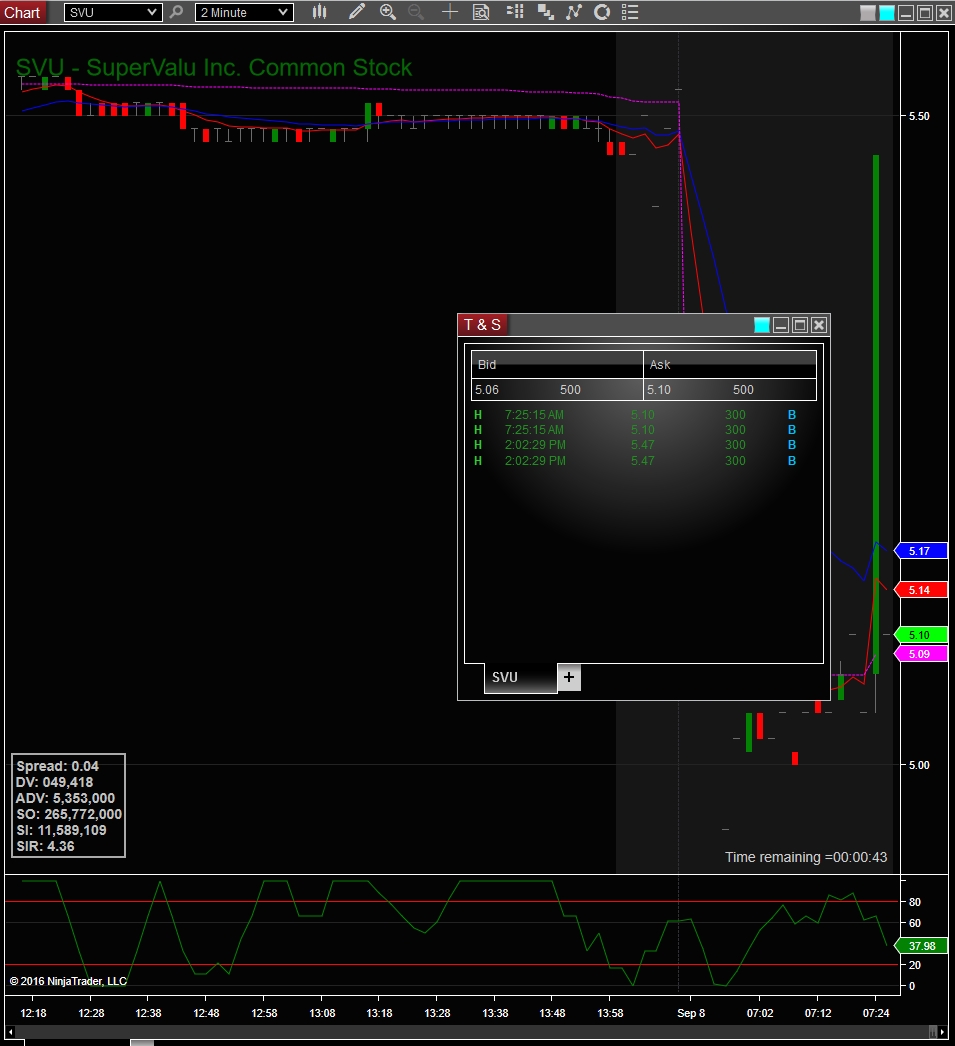Image resolution: width=955 pixels, height=1046 pixels.
Task: Click the Time remaining countdown text
Action: [806, 857]
